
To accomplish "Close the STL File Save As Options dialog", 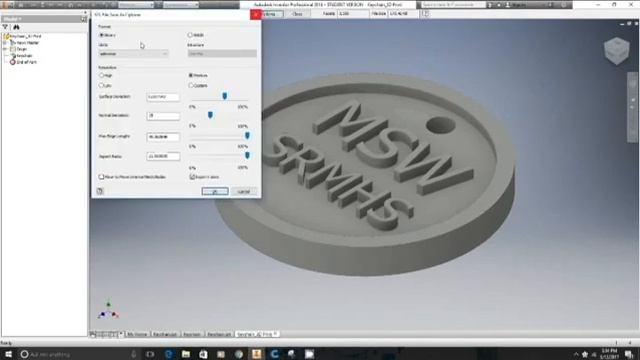I will [x=256, y=14].
